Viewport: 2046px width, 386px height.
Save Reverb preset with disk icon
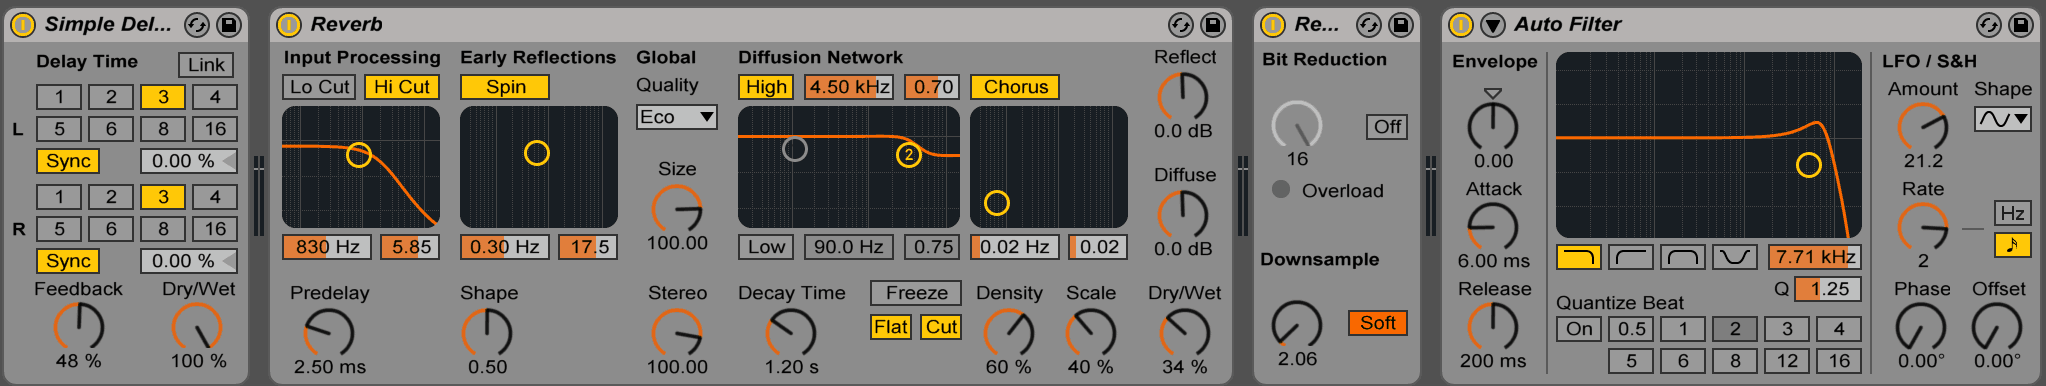click(1213, 25)
